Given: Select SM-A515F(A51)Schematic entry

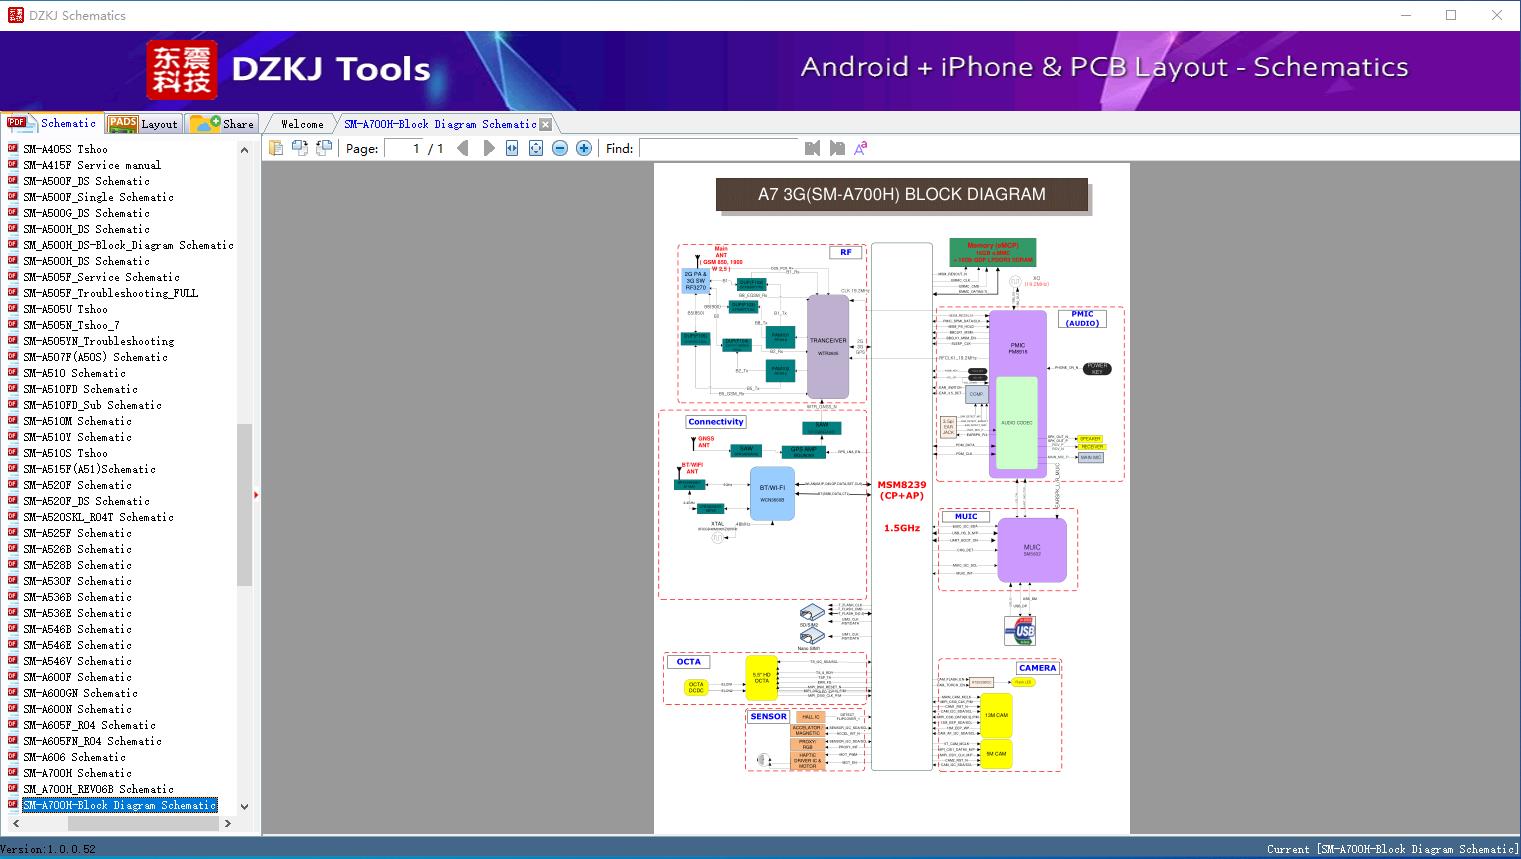Looking at the screenshot, I should click(x=89, y=469).
